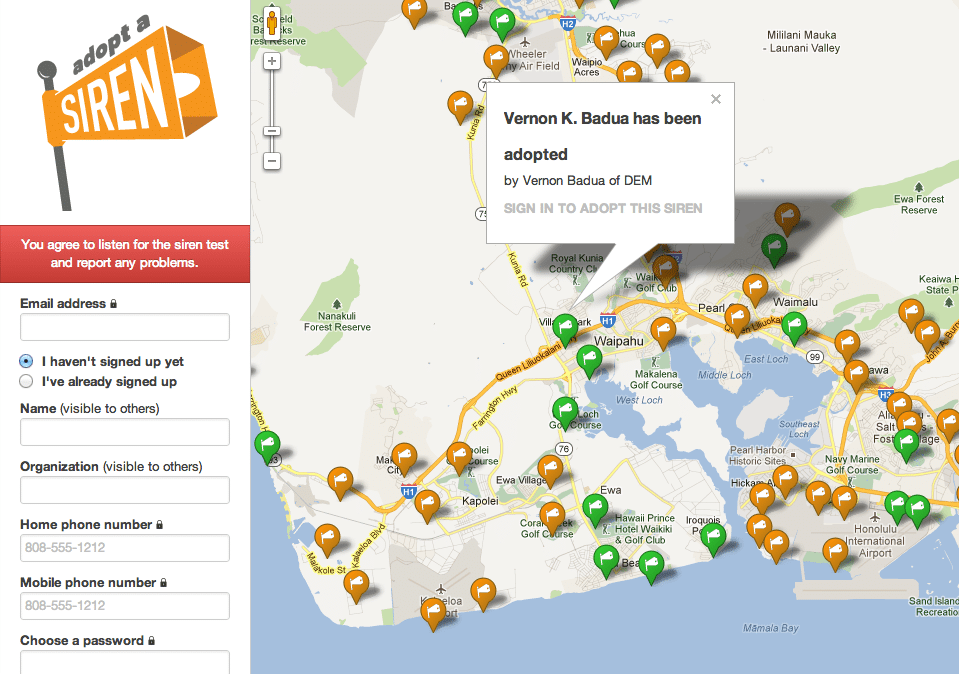This screenshot has width=959, height=674.
Task: Click the red siren test agreement banner
Action: [x=125, y=254]
